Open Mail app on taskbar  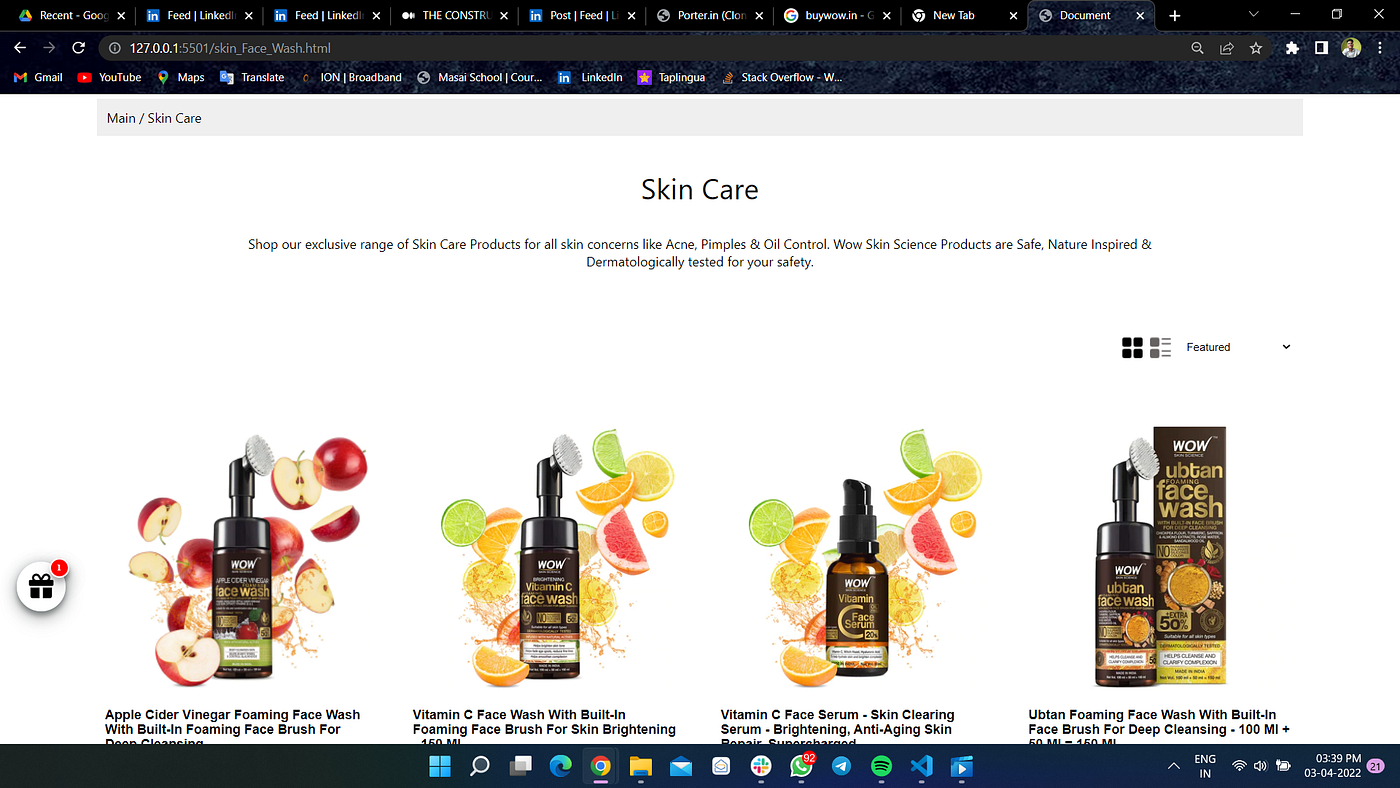(681, 767)
